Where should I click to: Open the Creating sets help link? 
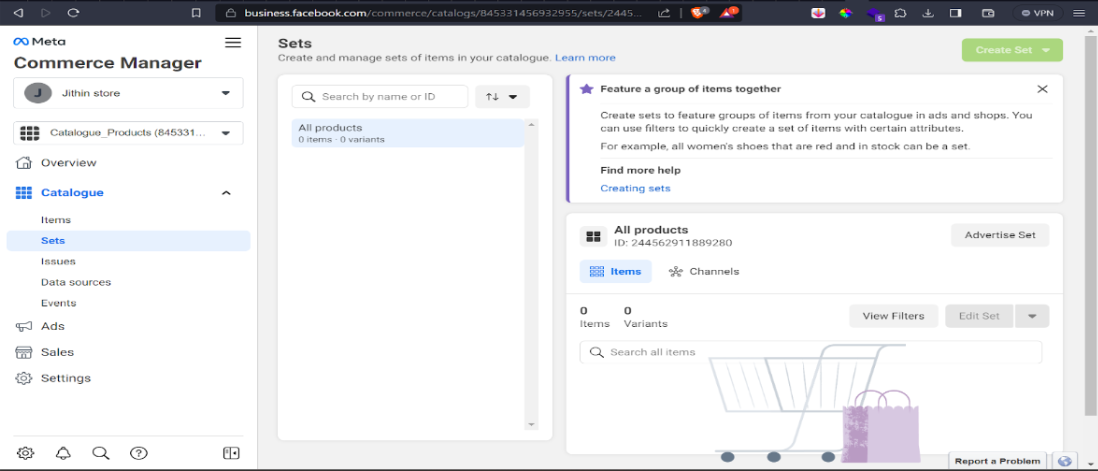pyautogui.click(x=635, y=188)
